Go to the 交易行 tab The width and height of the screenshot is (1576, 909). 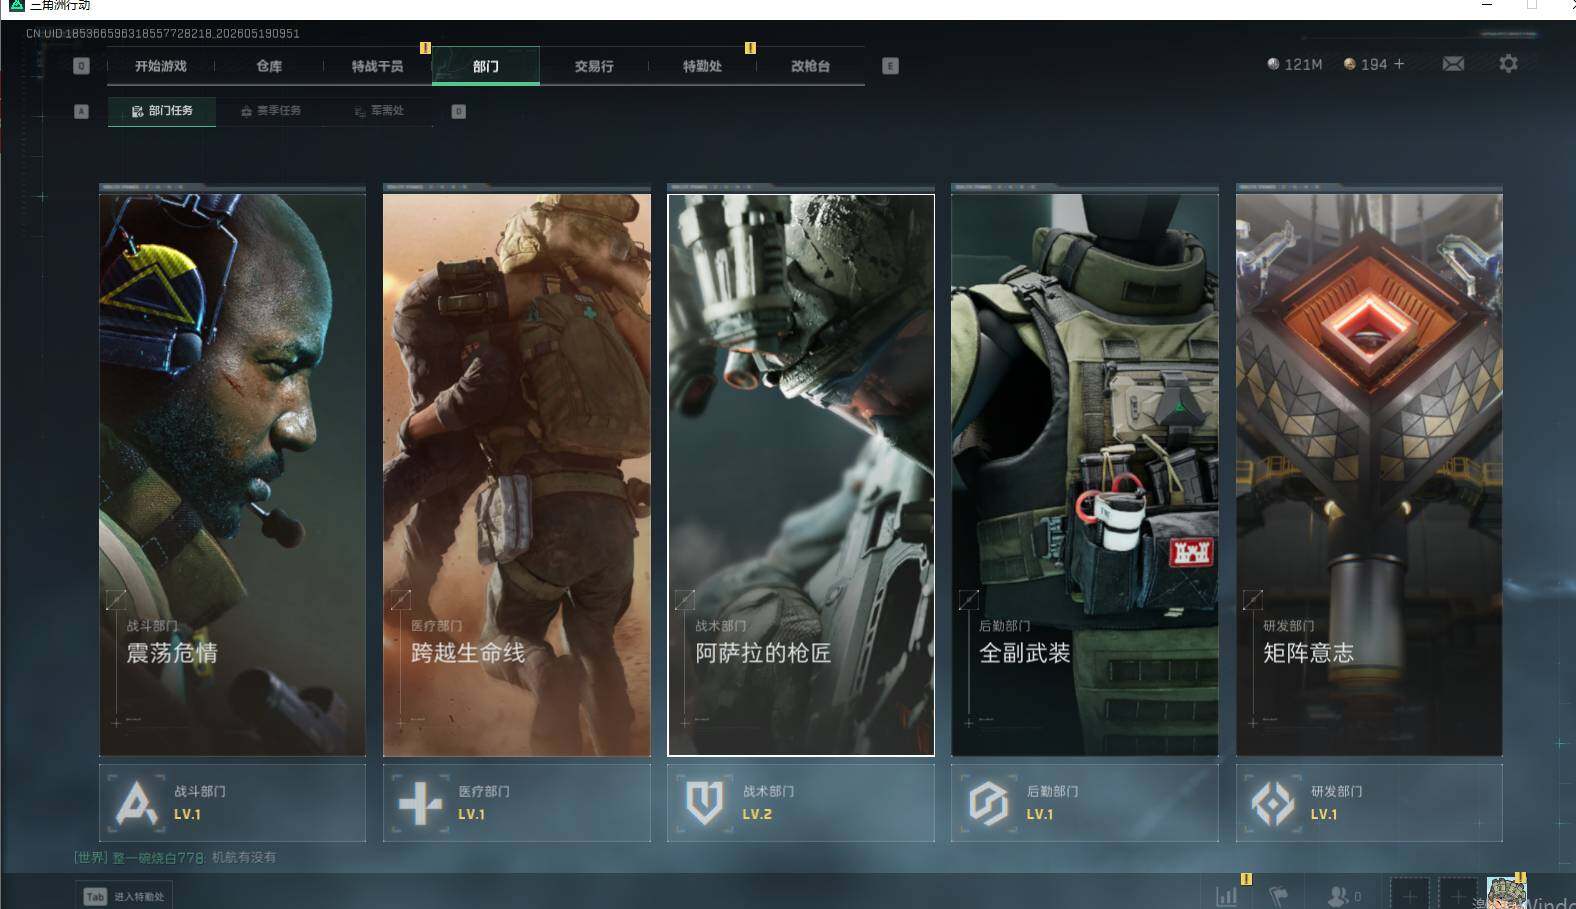point(594,66)
